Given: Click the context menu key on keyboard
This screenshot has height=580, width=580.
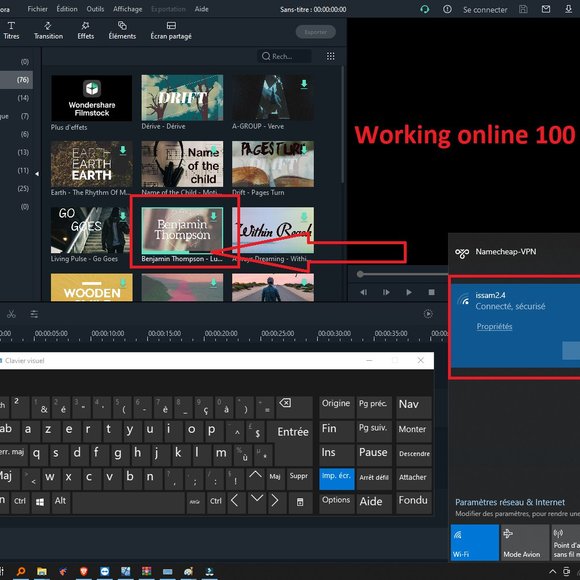Looking at the screenshot, I should (300, 502).
